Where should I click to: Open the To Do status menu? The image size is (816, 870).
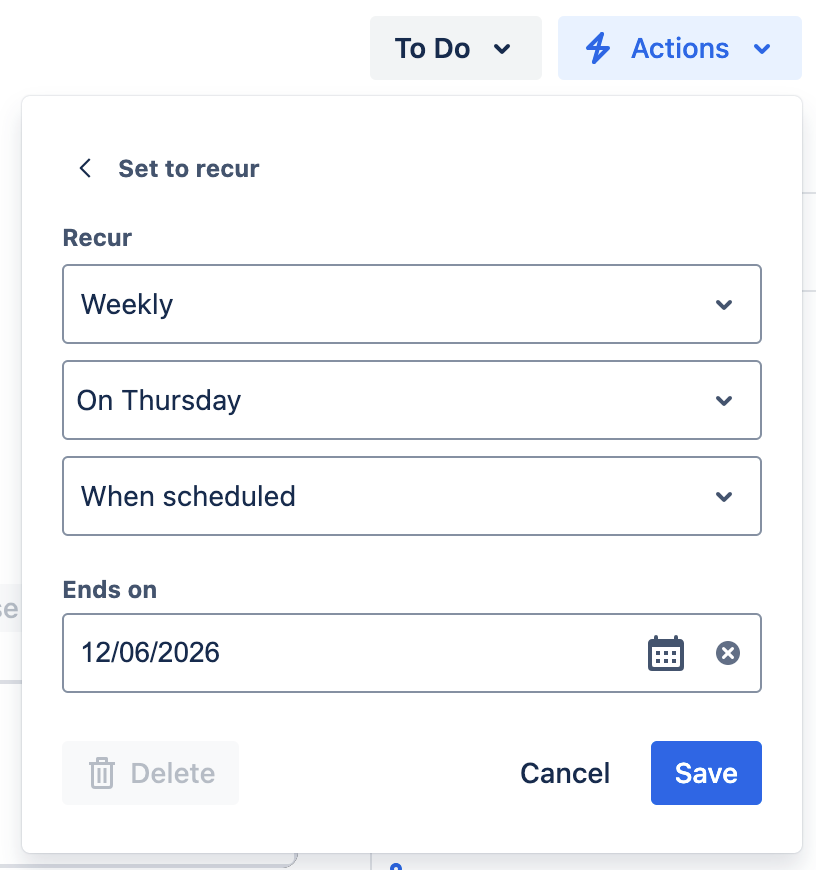455,48
